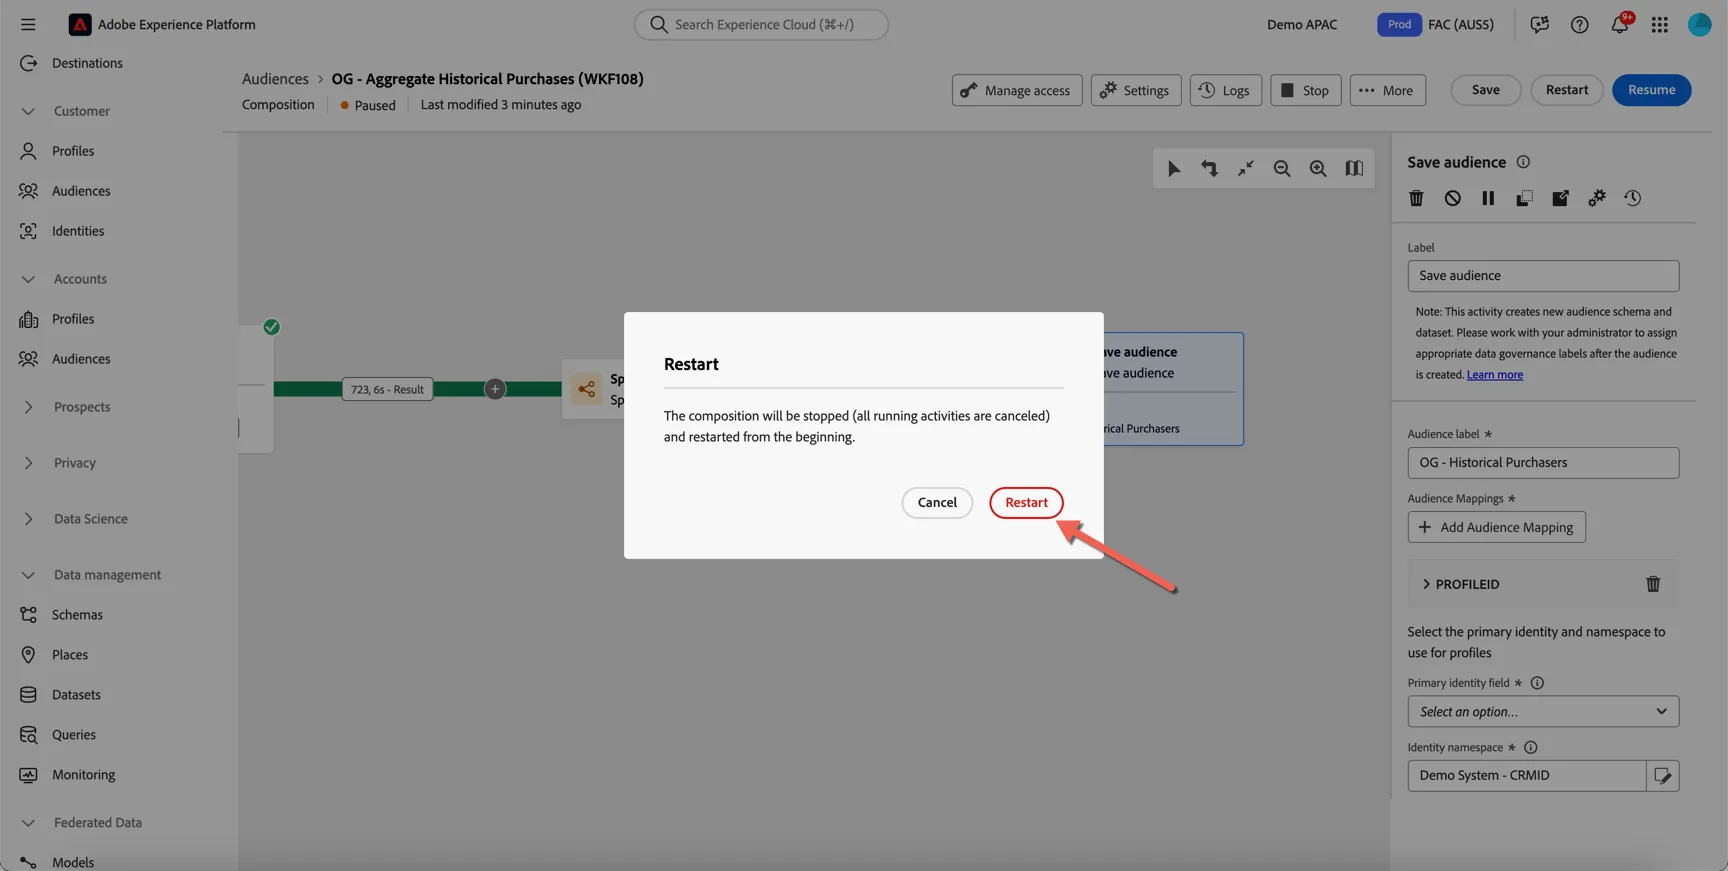1728x871 pixels.
Task: Open Destinations in sidebar
Action: [87, 63]
